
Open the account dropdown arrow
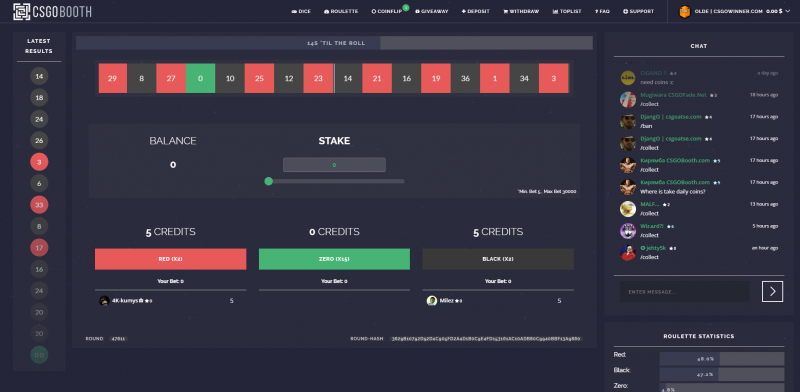point(788,11)
